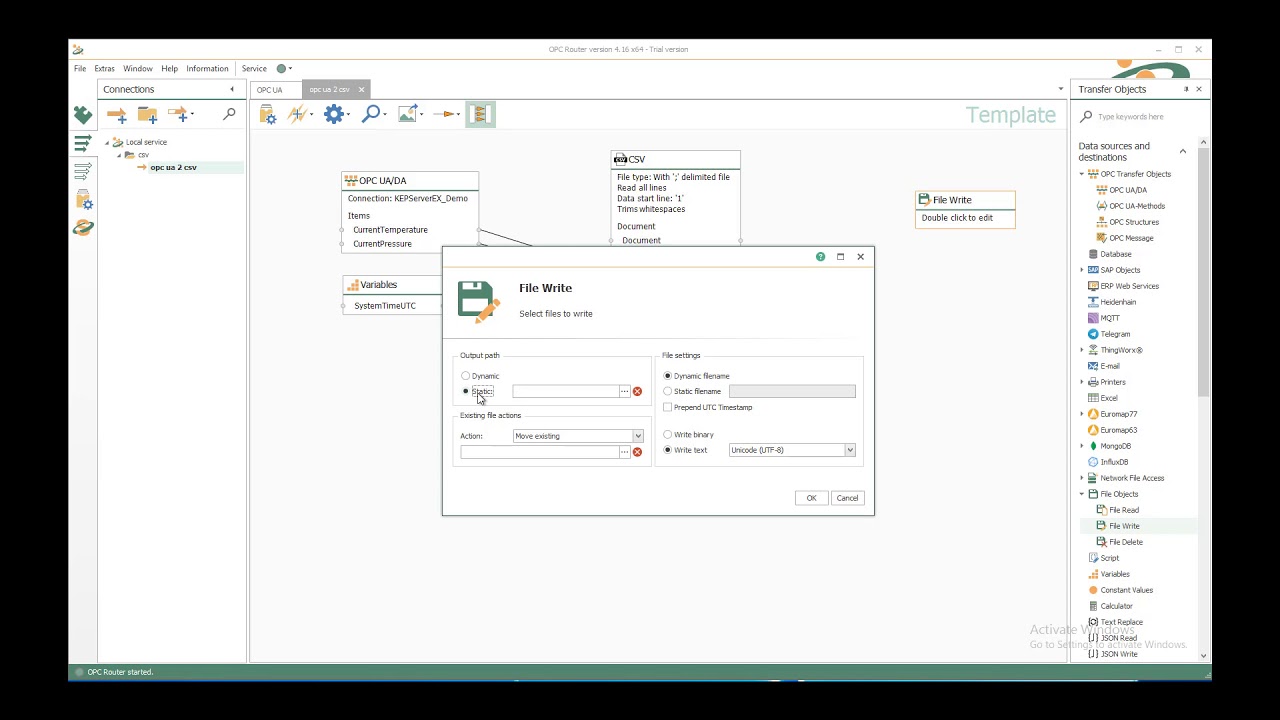This screenshot has width=1280, height=720.
Task: Click the blue gear settings toolbar icon
Action: click(334, 114)
